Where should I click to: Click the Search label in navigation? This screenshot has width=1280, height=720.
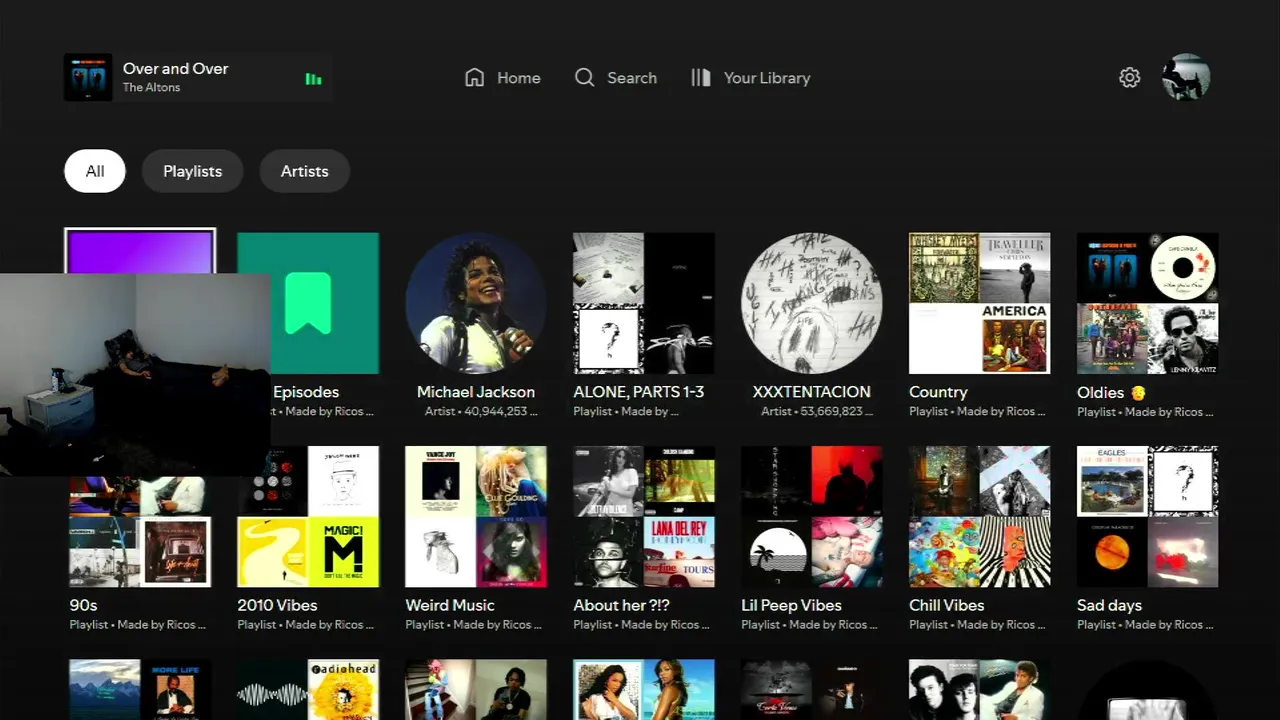click(632, 78)
